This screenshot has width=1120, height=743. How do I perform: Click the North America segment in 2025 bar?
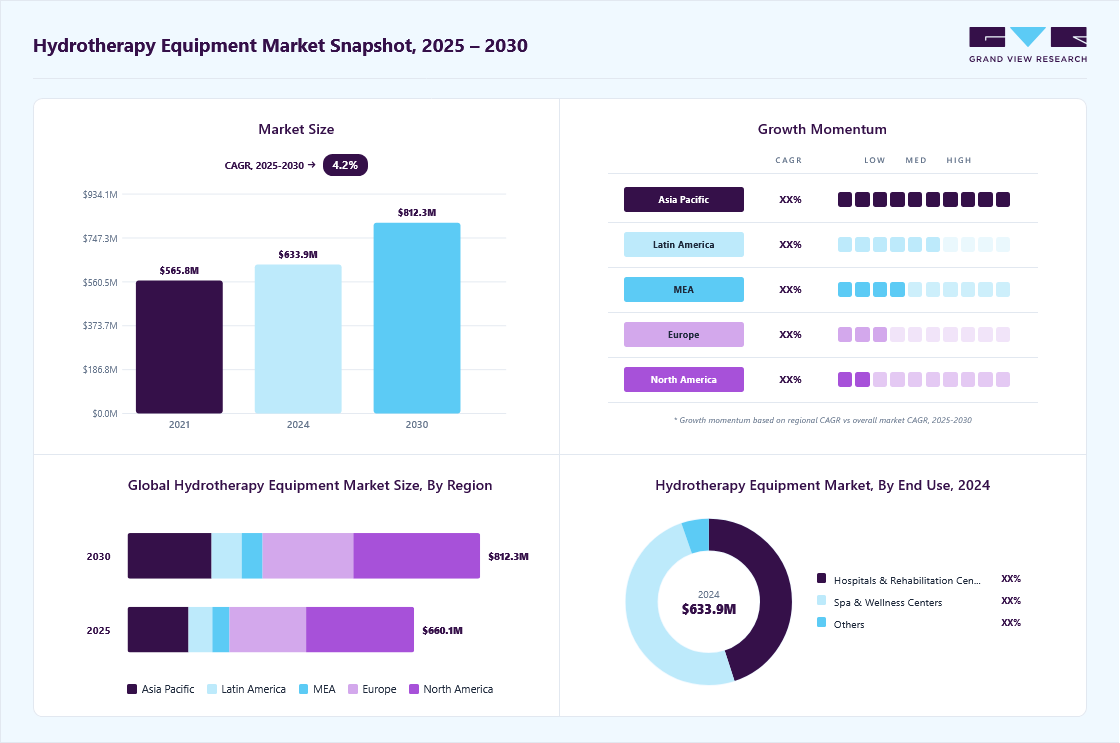tap(360, 629)
